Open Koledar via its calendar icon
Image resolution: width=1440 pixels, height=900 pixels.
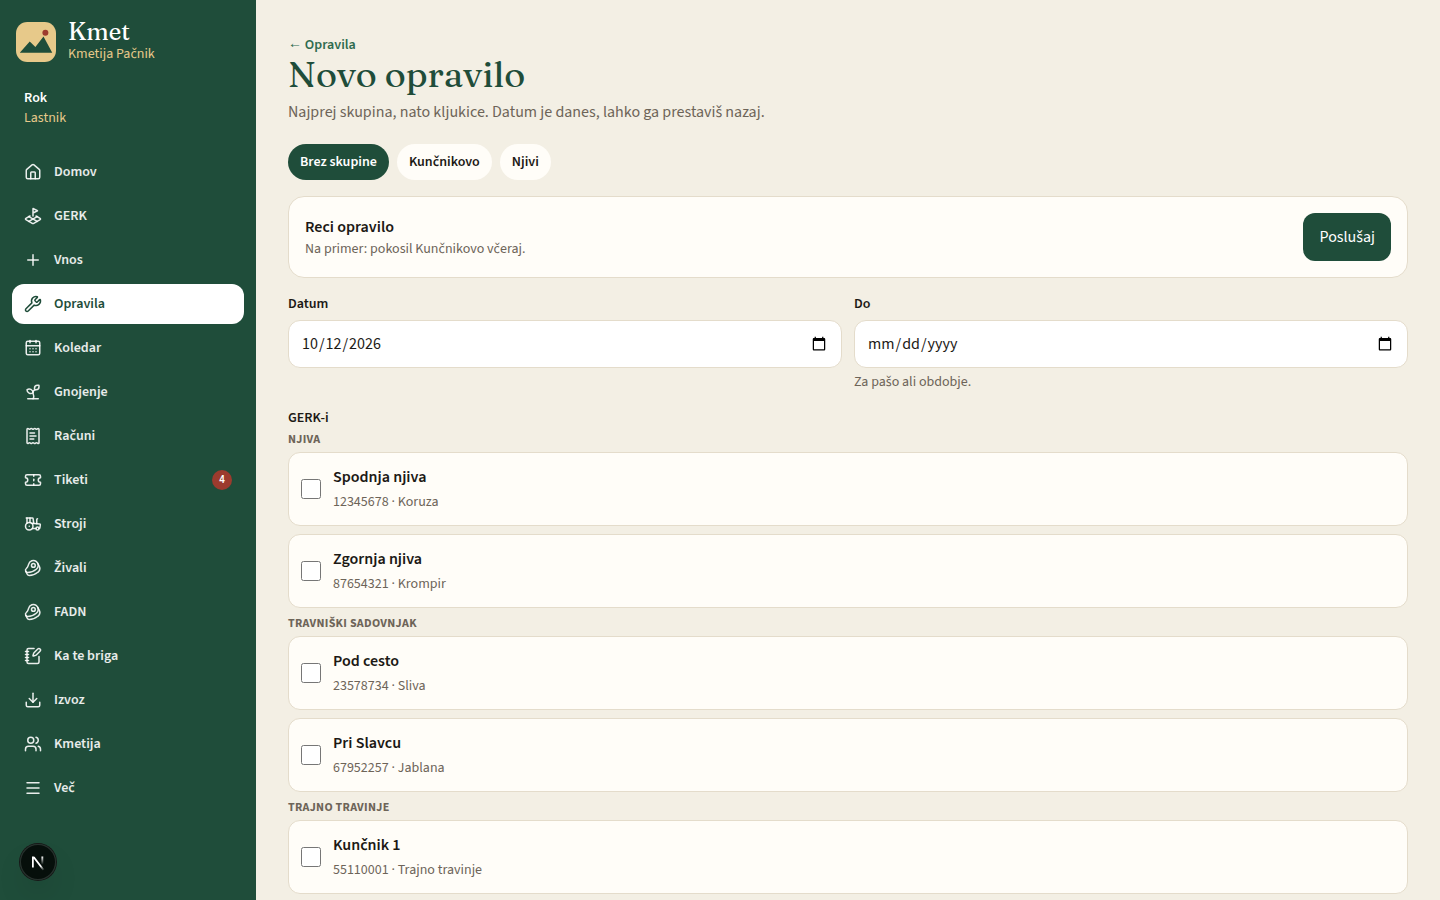pos(33,348)
